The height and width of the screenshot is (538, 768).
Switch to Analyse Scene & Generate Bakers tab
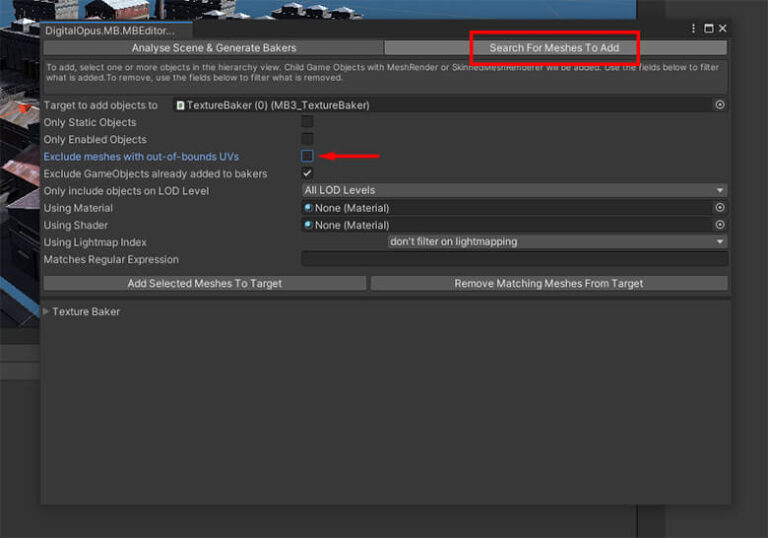[x=213, y=48]
